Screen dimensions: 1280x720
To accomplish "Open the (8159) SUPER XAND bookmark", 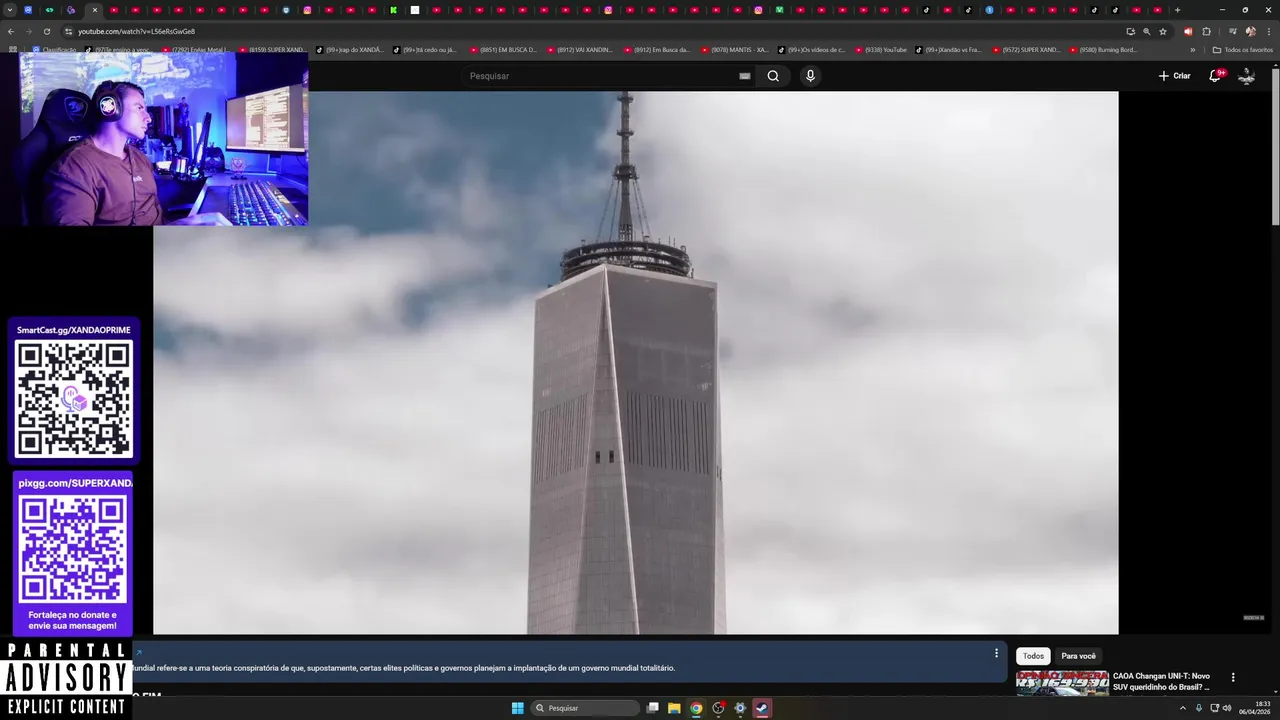I will (x=272, y=50).
